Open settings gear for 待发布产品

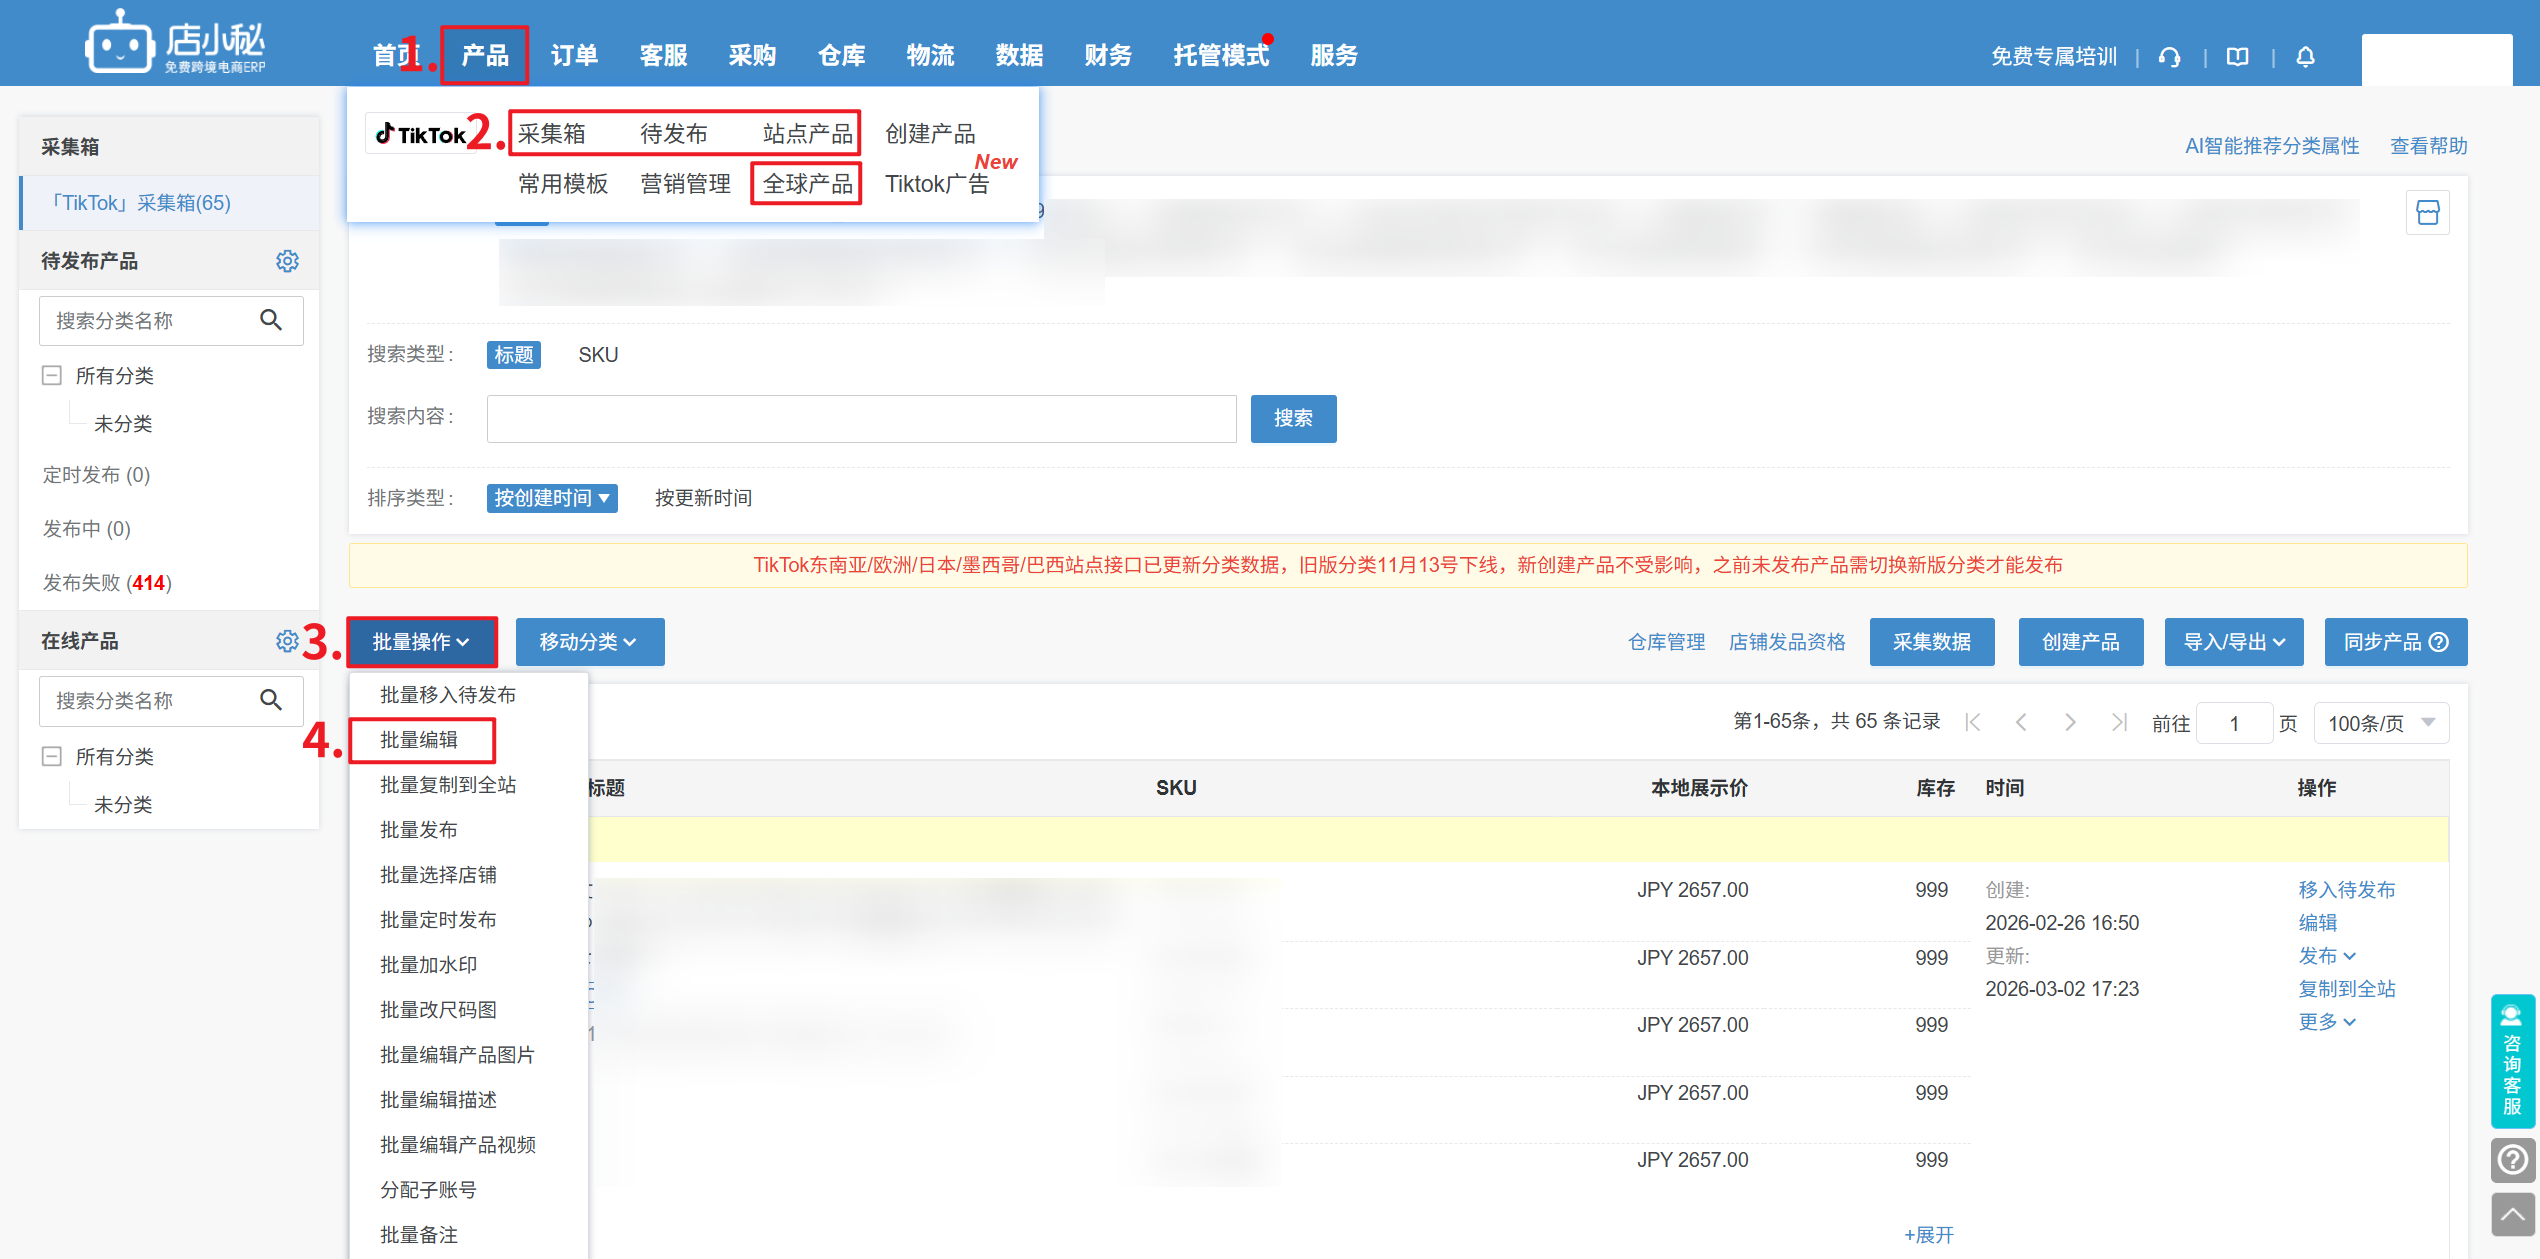287,261
